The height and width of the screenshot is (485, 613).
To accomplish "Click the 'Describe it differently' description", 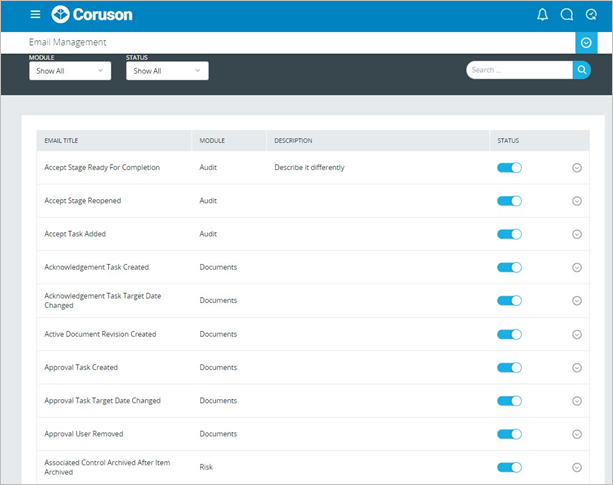I will (x=309, y=167).
